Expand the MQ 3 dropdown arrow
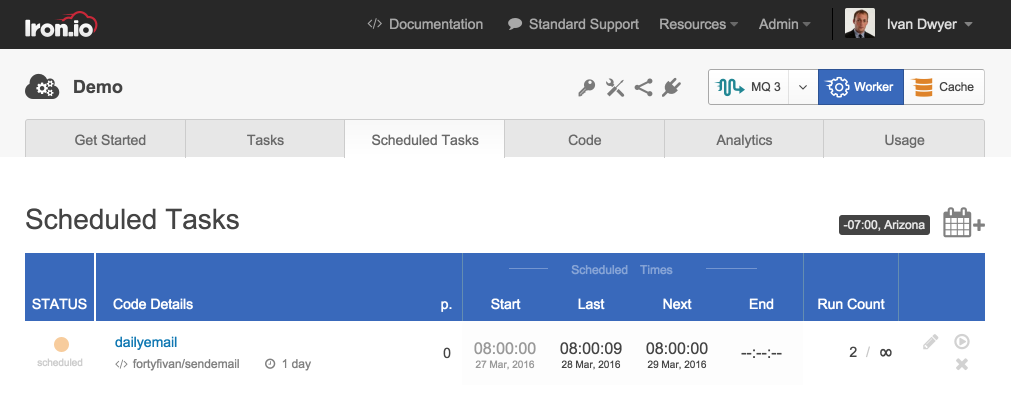The image size is (1011, 402). tap(802, 88)
